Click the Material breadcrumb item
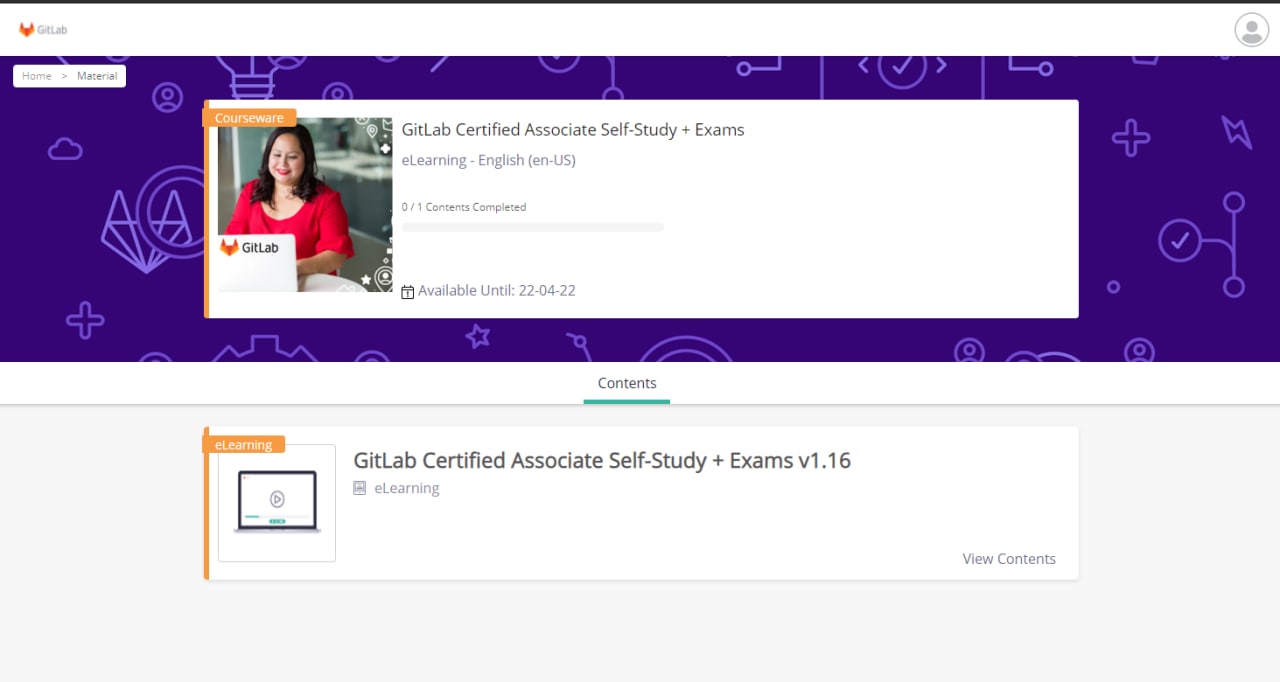Screen dimensions: 1280x682 [x=97, y=76]
